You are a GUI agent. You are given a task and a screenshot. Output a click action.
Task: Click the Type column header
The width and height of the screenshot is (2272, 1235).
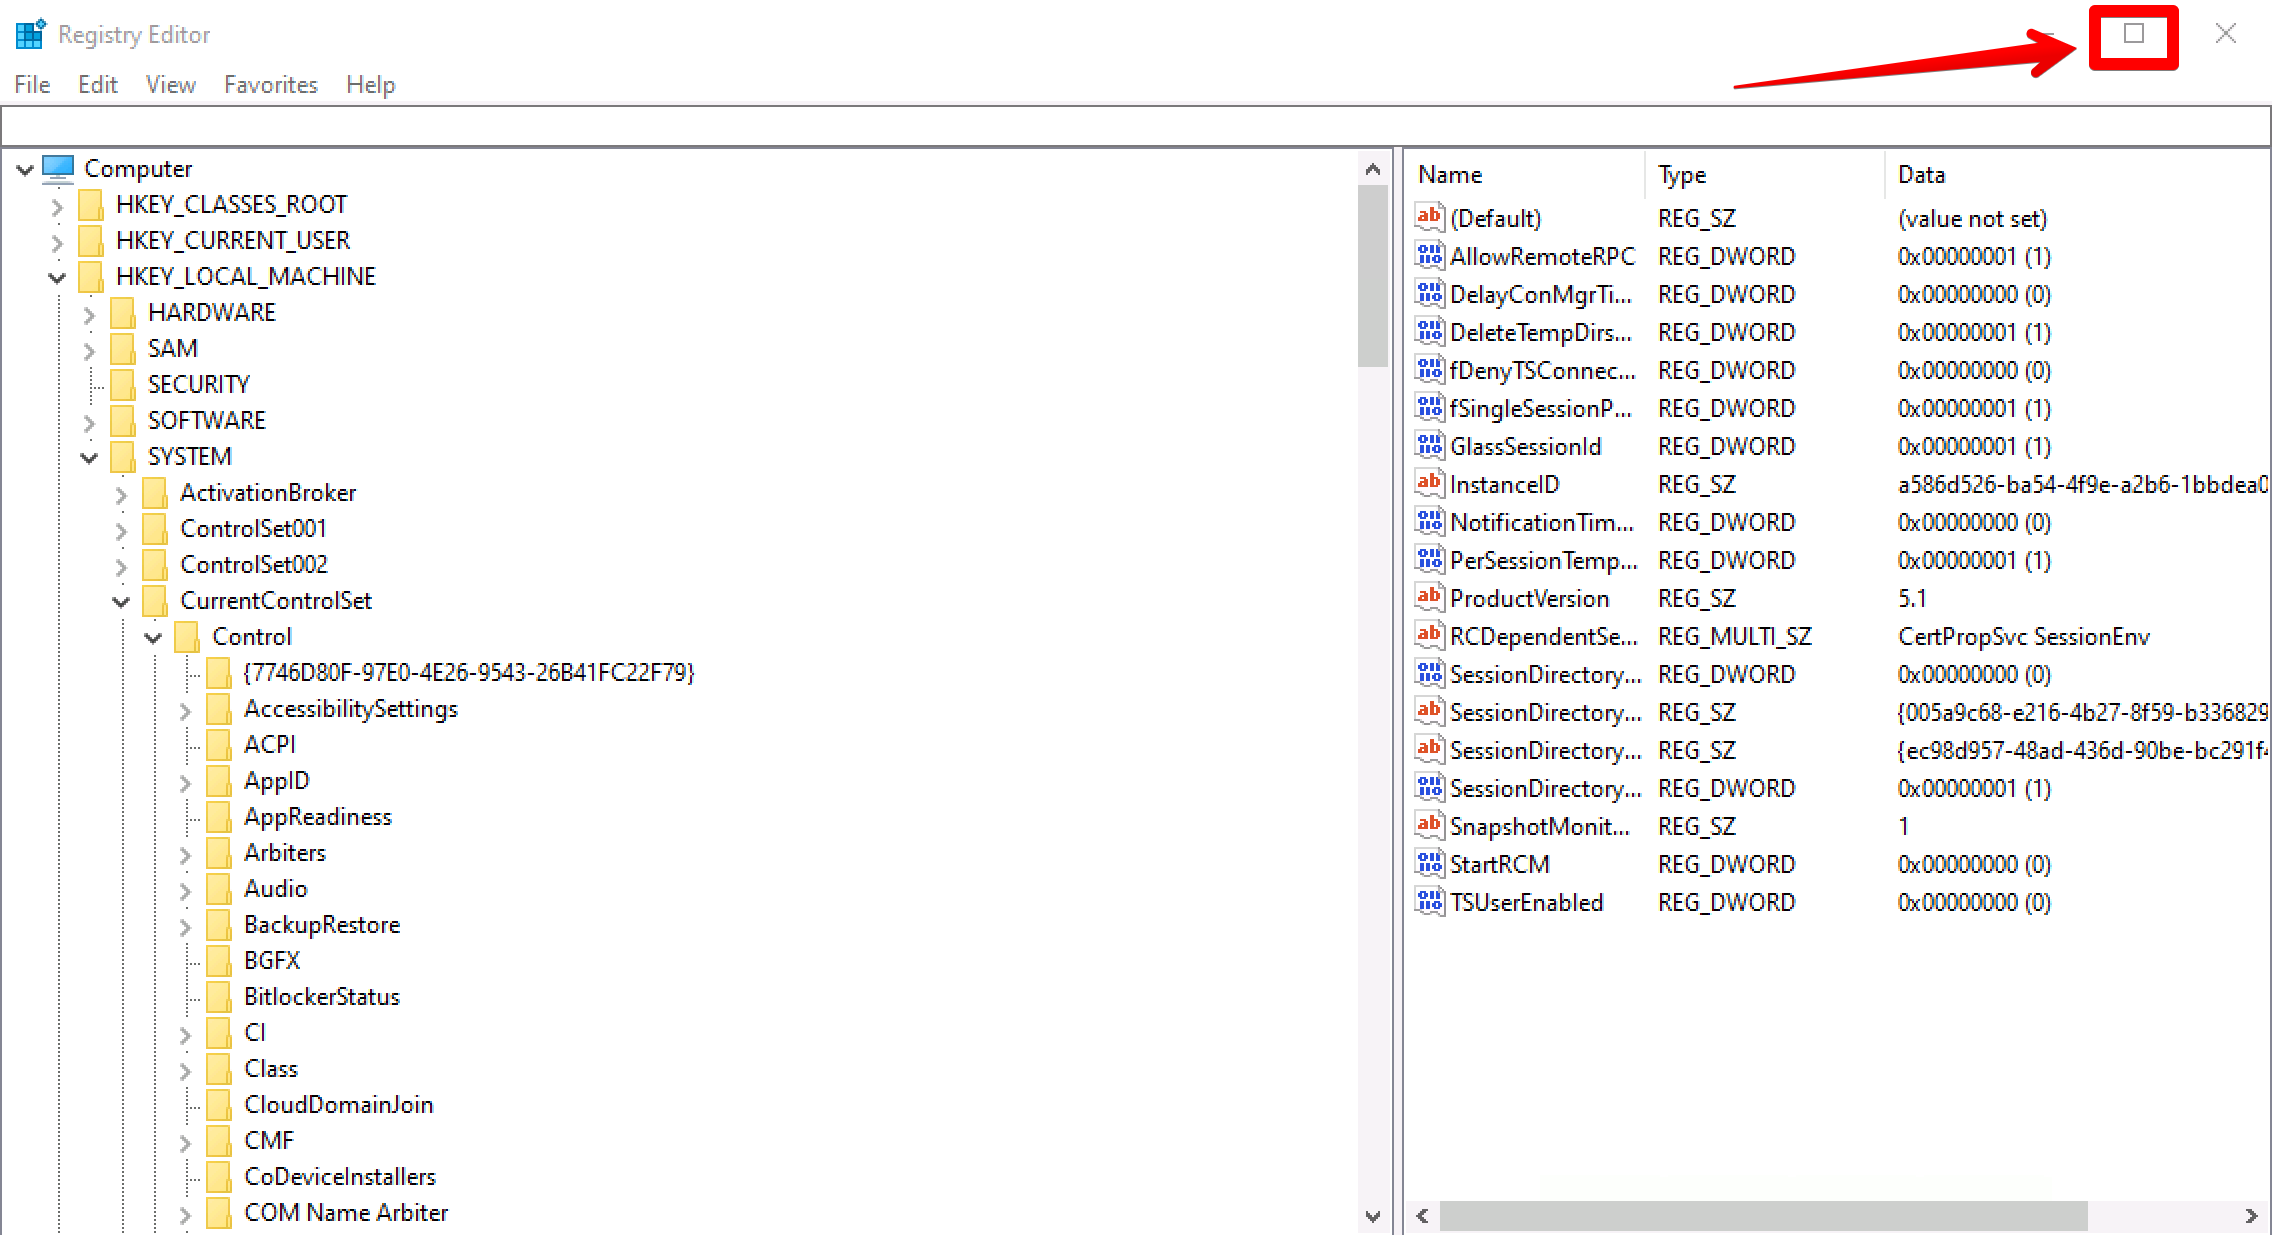pos(1682,175)
